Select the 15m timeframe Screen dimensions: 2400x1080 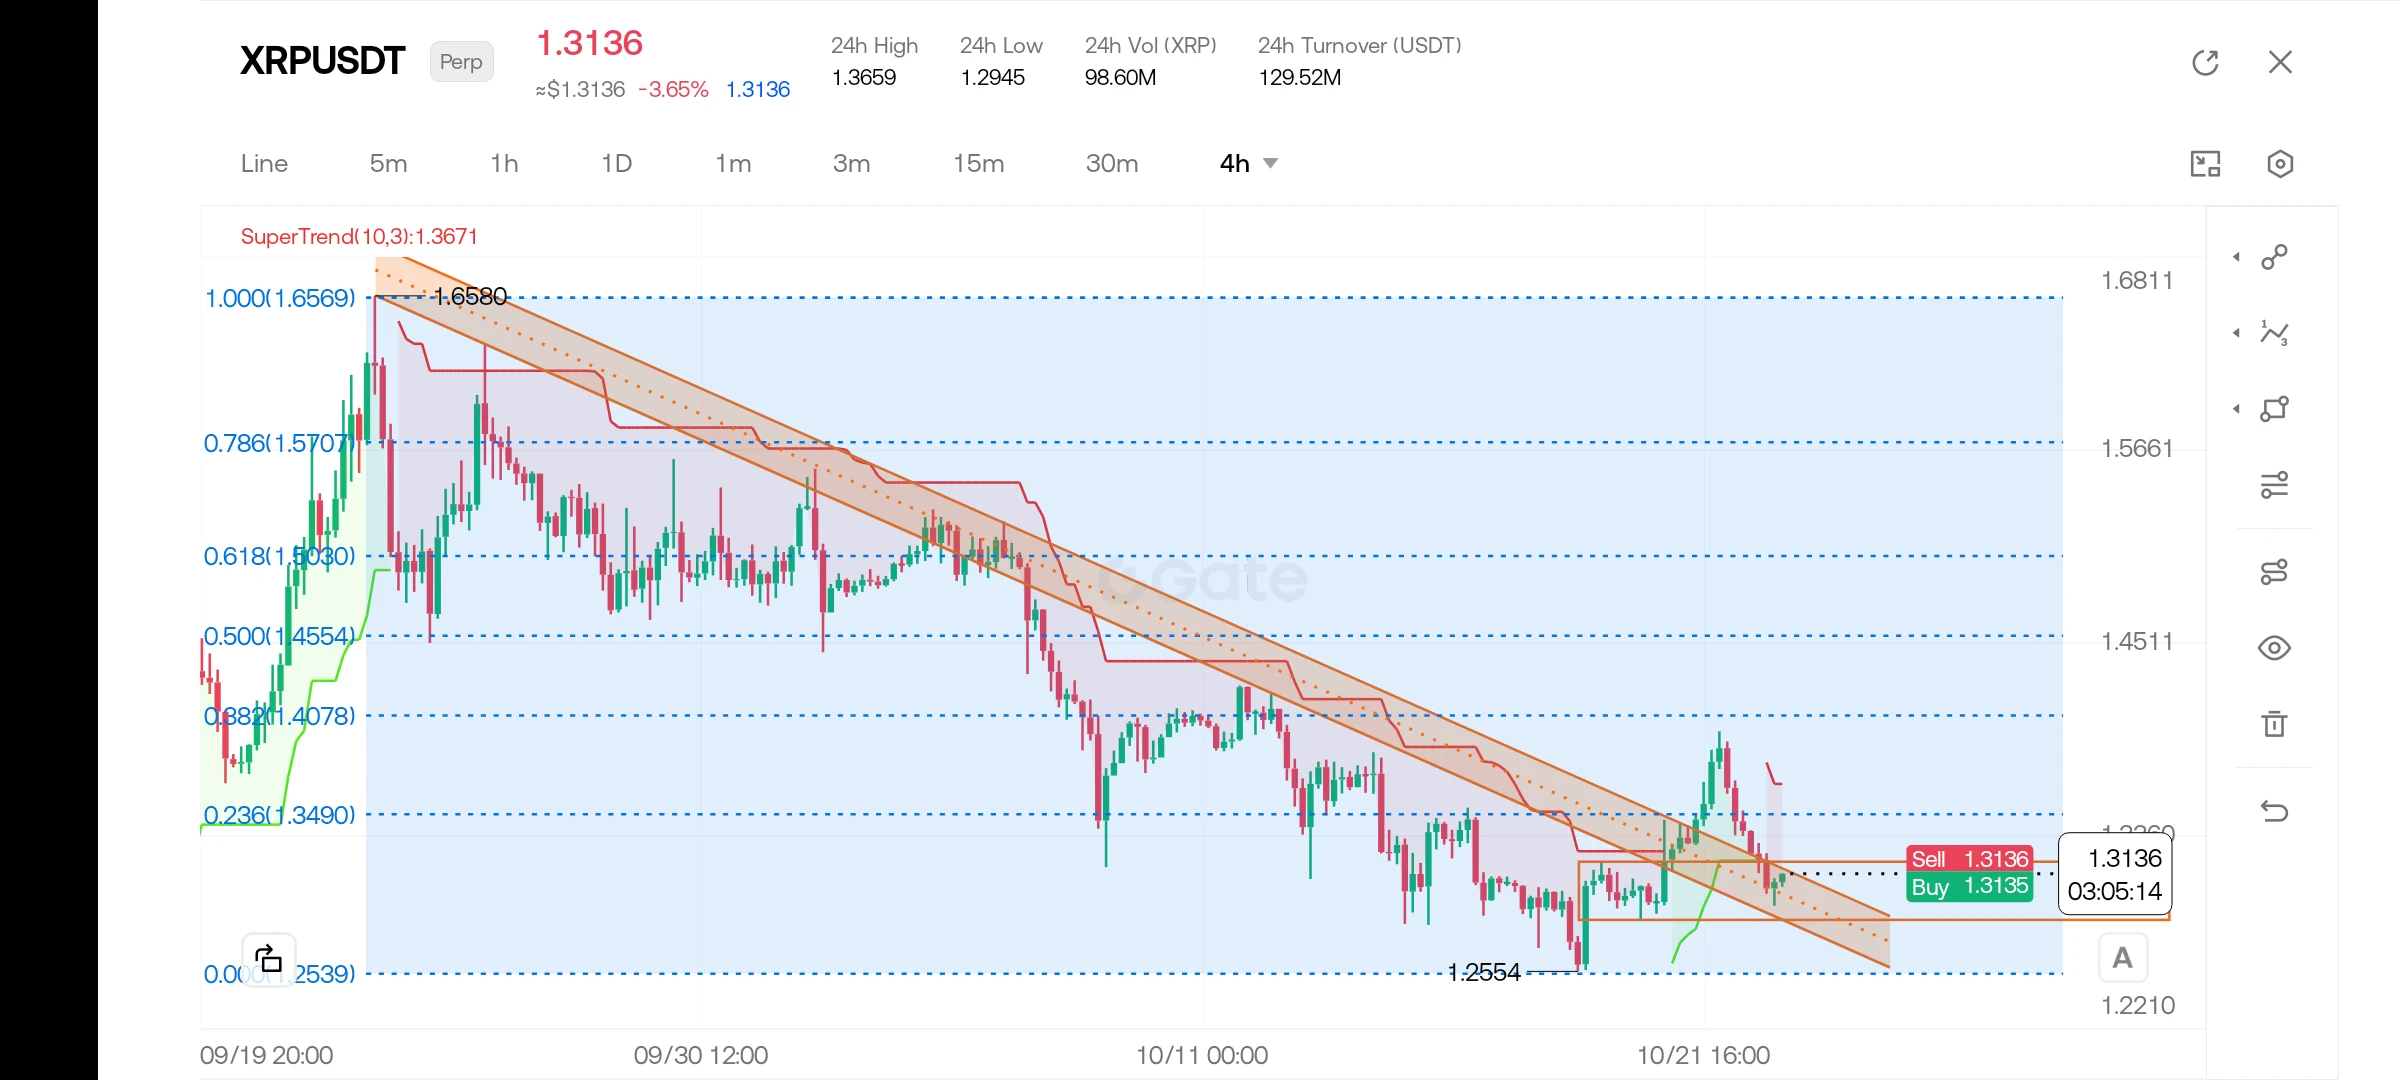tap(978, 163)
